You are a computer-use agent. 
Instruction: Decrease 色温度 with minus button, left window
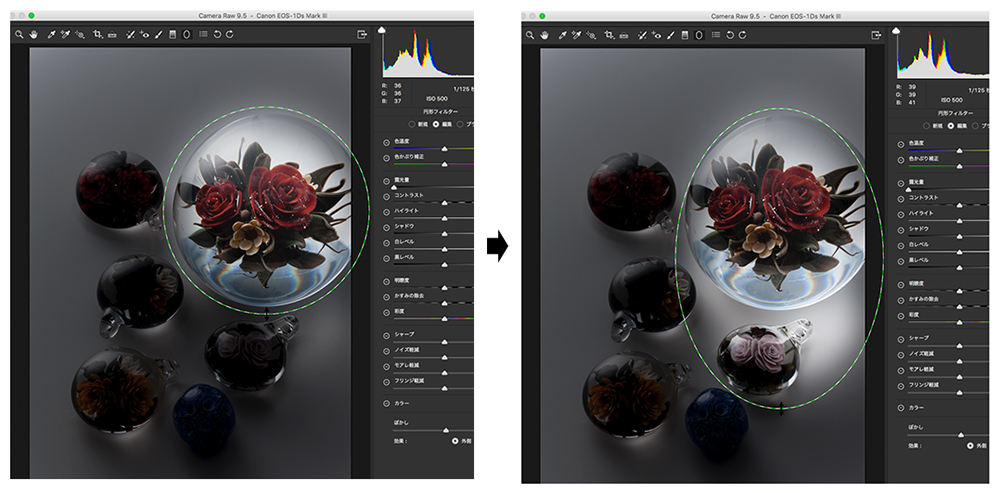[386, 143]
